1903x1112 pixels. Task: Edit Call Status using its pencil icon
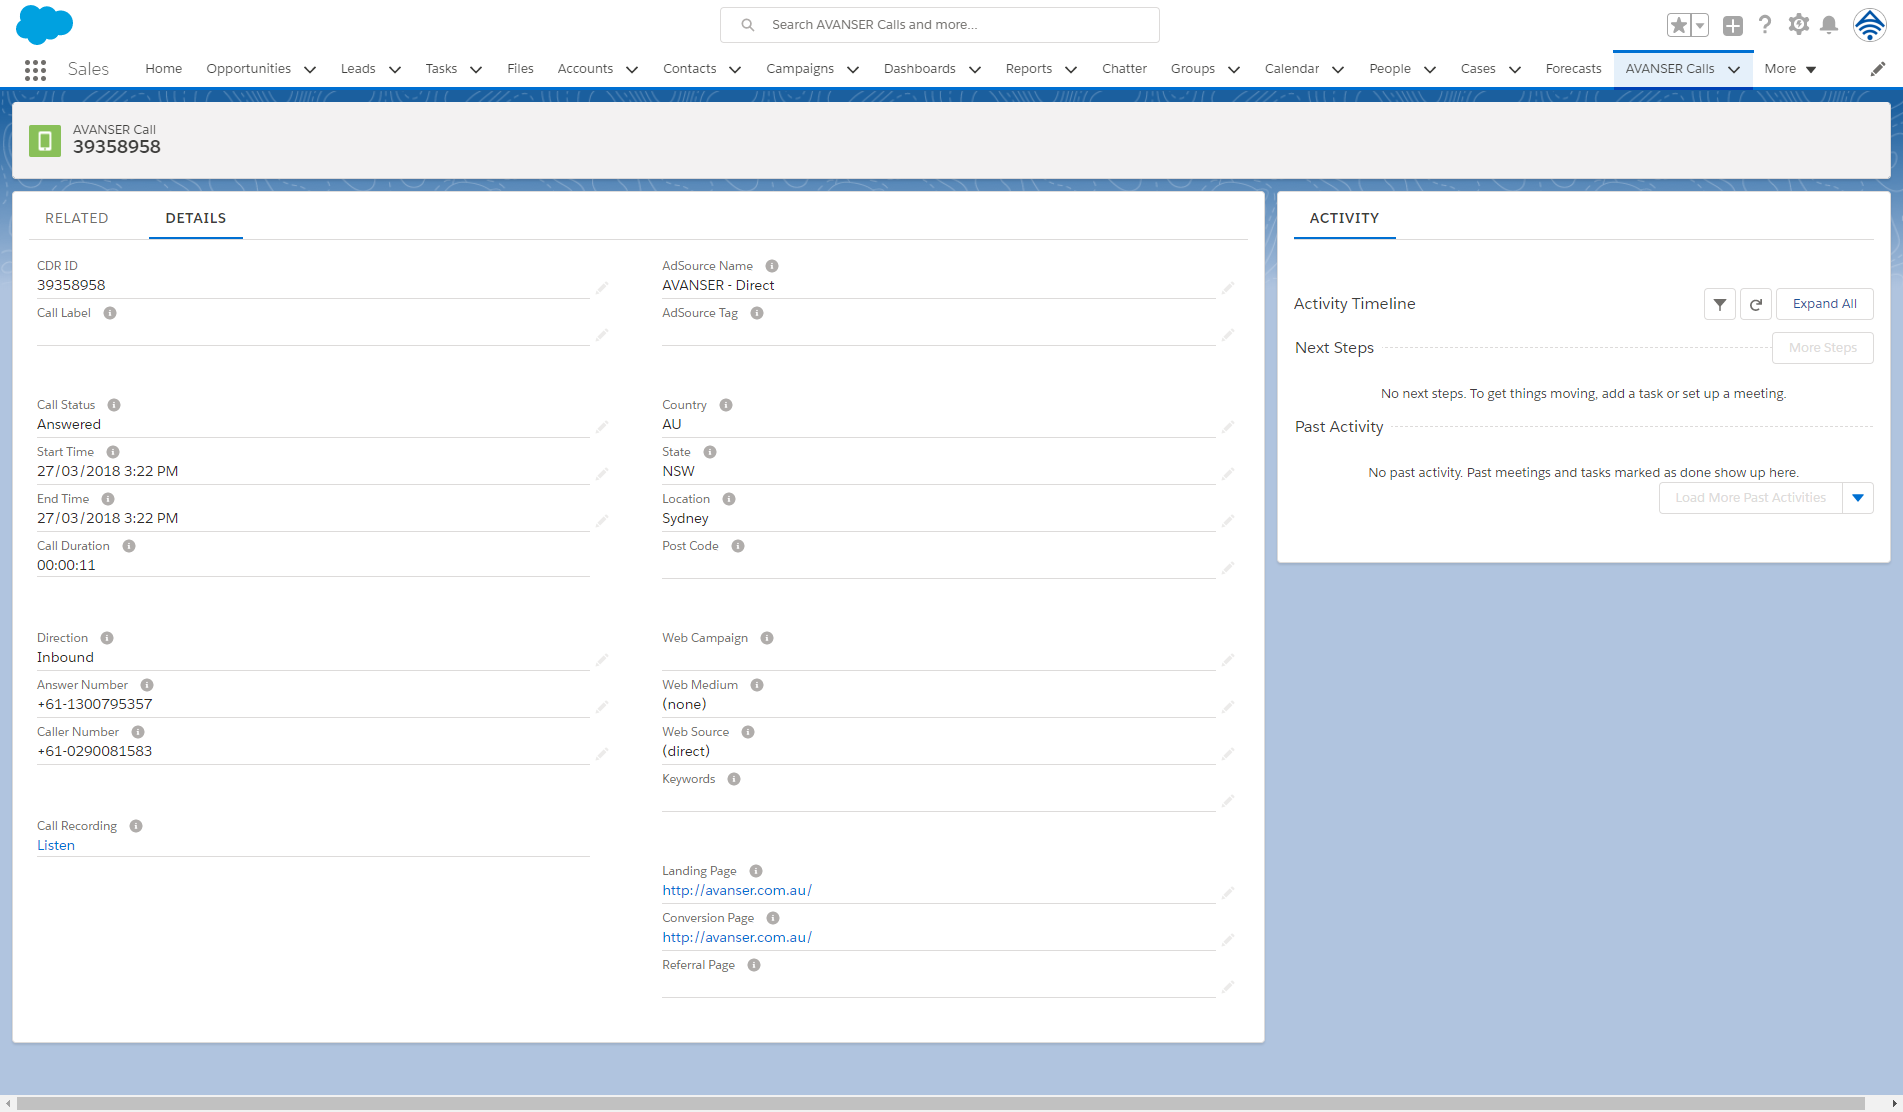coord(601,426)
